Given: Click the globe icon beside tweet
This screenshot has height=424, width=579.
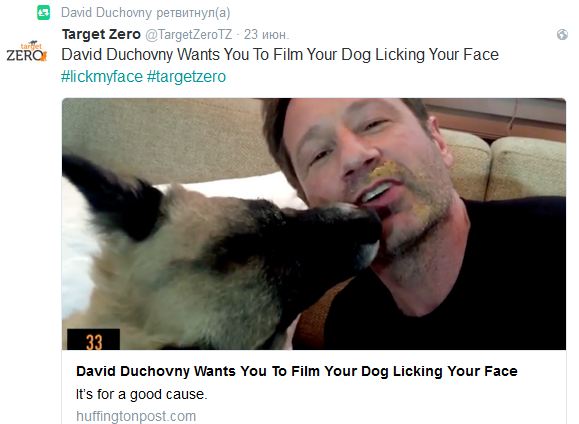Looking at the screenshot, I should tap(562, 35).
